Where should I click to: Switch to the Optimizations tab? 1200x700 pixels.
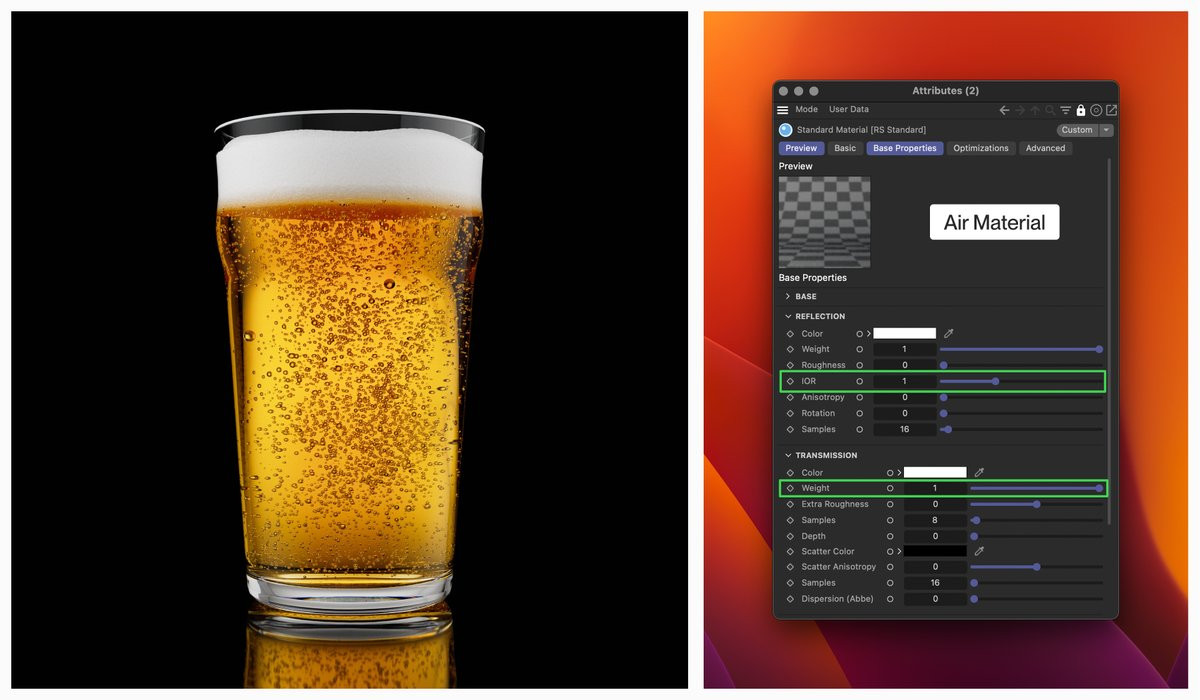click(981, 148)
